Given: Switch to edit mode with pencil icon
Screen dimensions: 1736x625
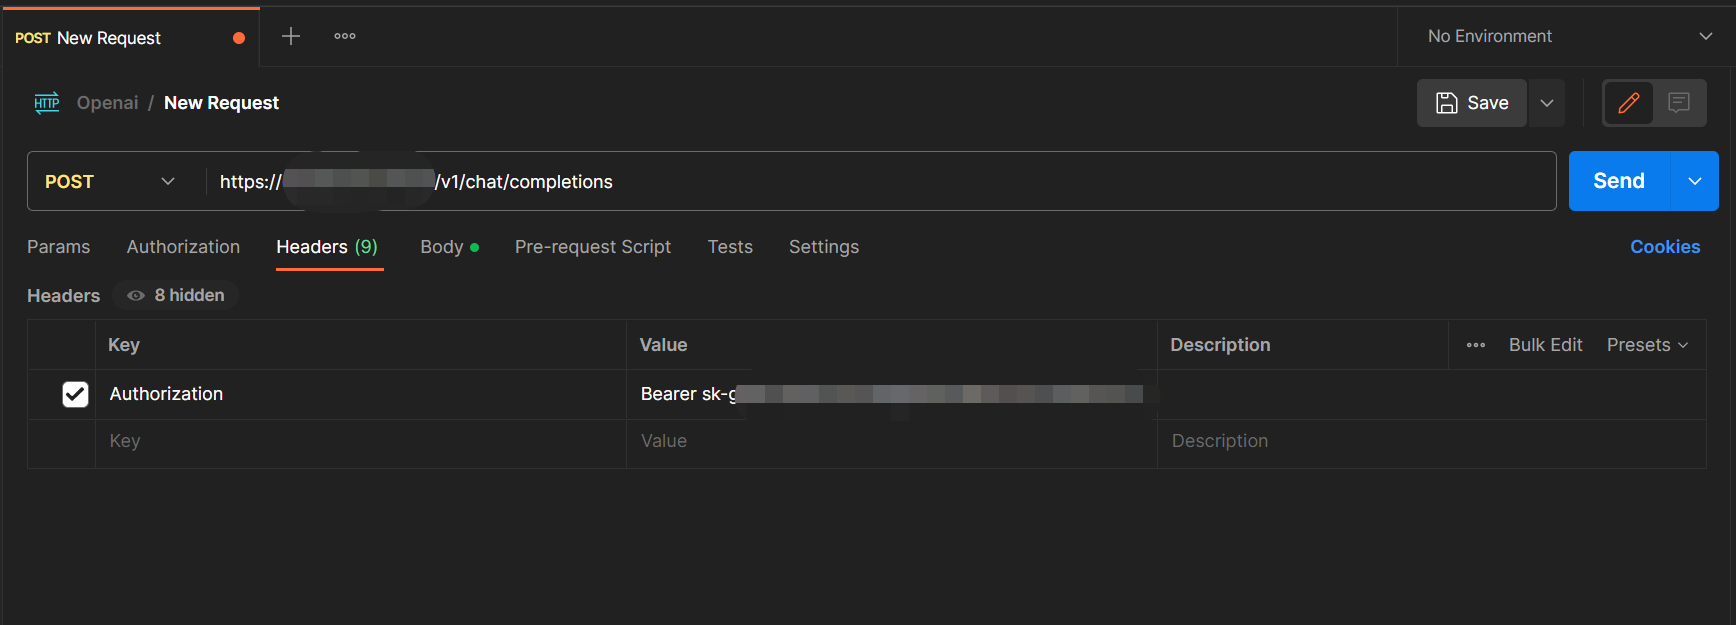Looking at the screenshot, I should click(1628, 103).
